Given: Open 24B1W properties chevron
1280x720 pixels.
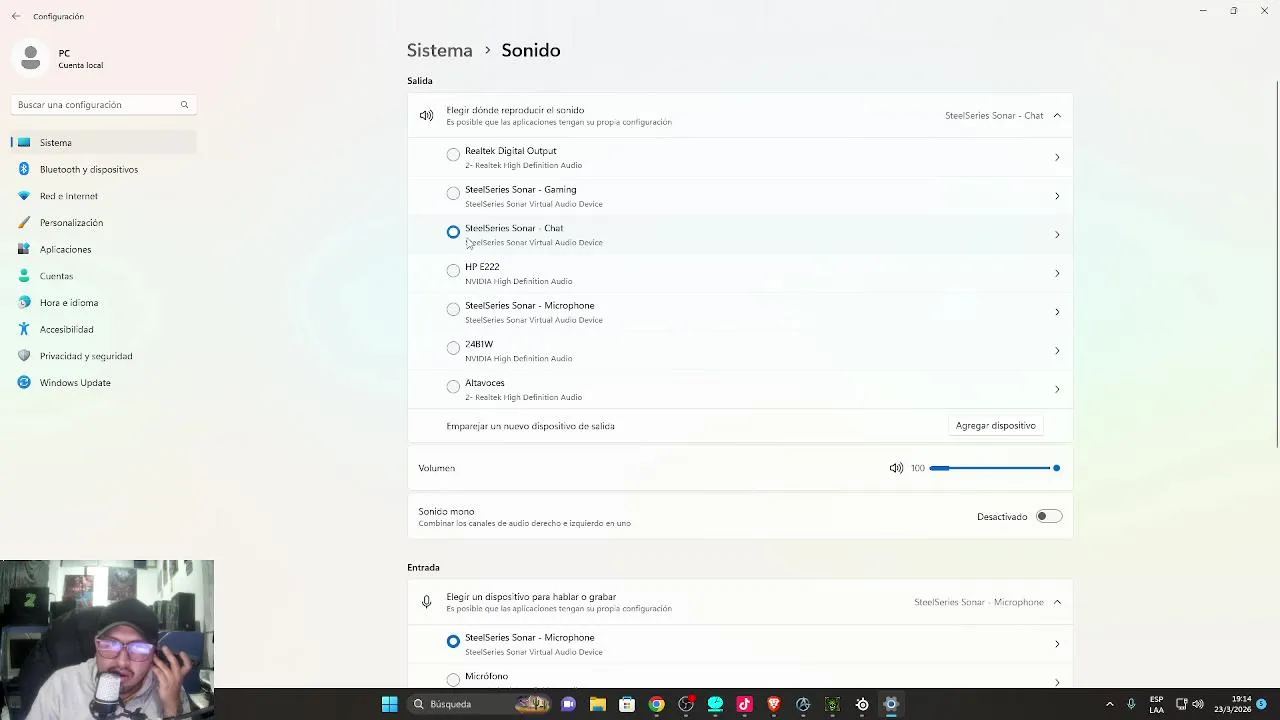Looking at the screenshot, I should (1057, 351).
